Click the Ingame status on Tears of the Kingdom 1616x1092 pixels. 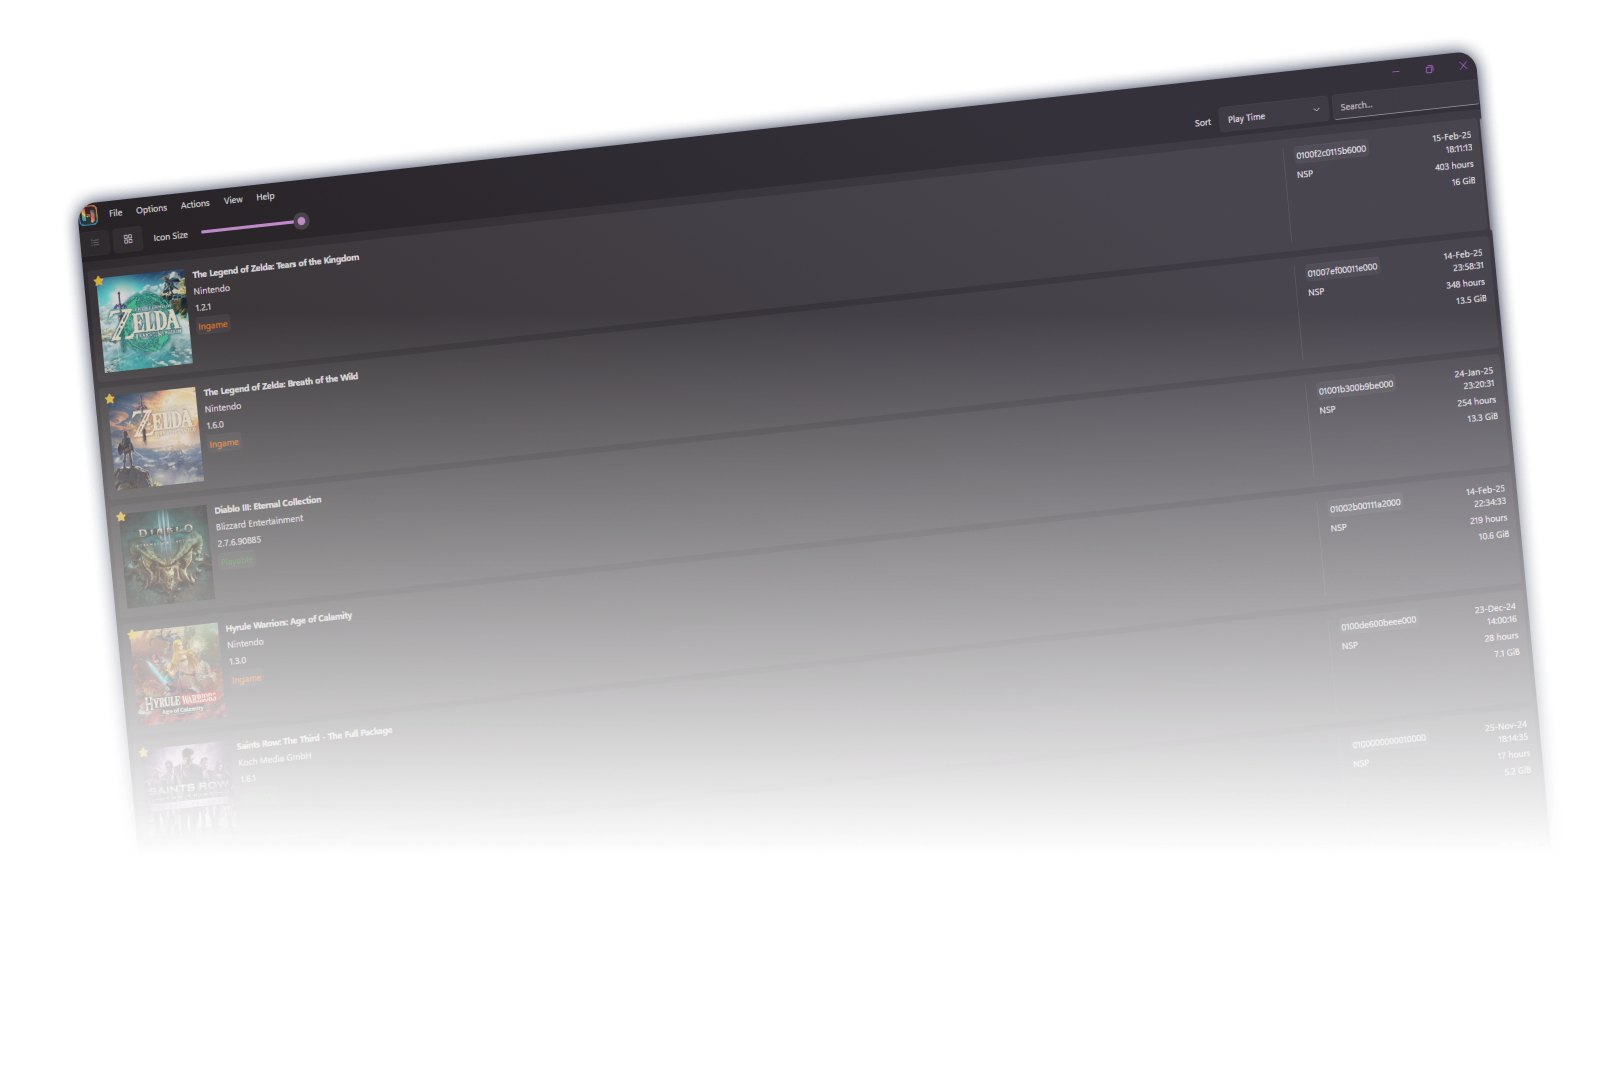tap(213, 325)
